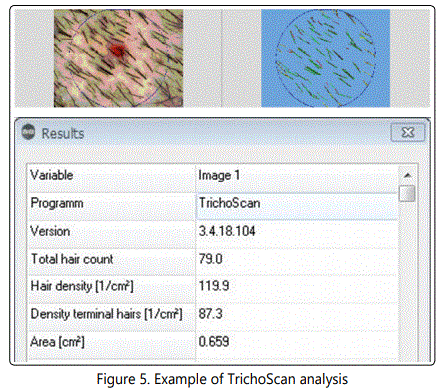The image size is (443, 390).
Task: Click the red mark in scalp photo
Action: point(117,50)
